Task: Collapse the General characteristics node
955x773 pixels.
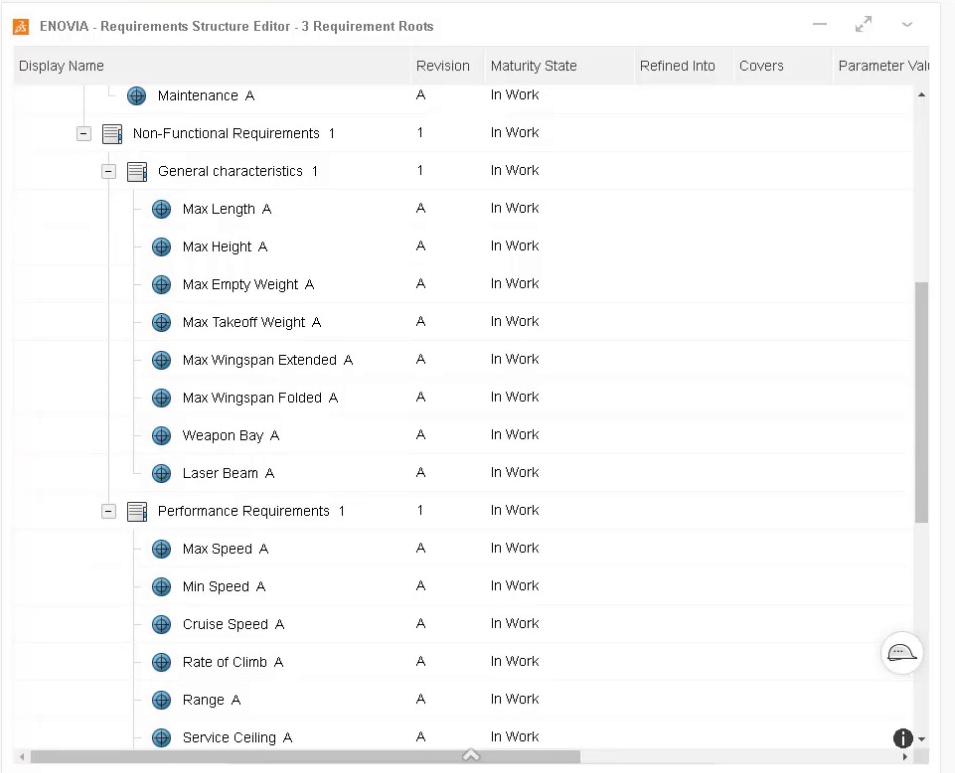Action: [x=108, y=171]
